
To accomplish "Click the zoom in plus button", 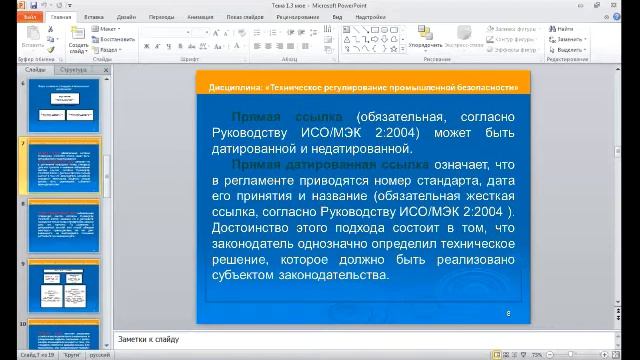I will pos(604,355).
